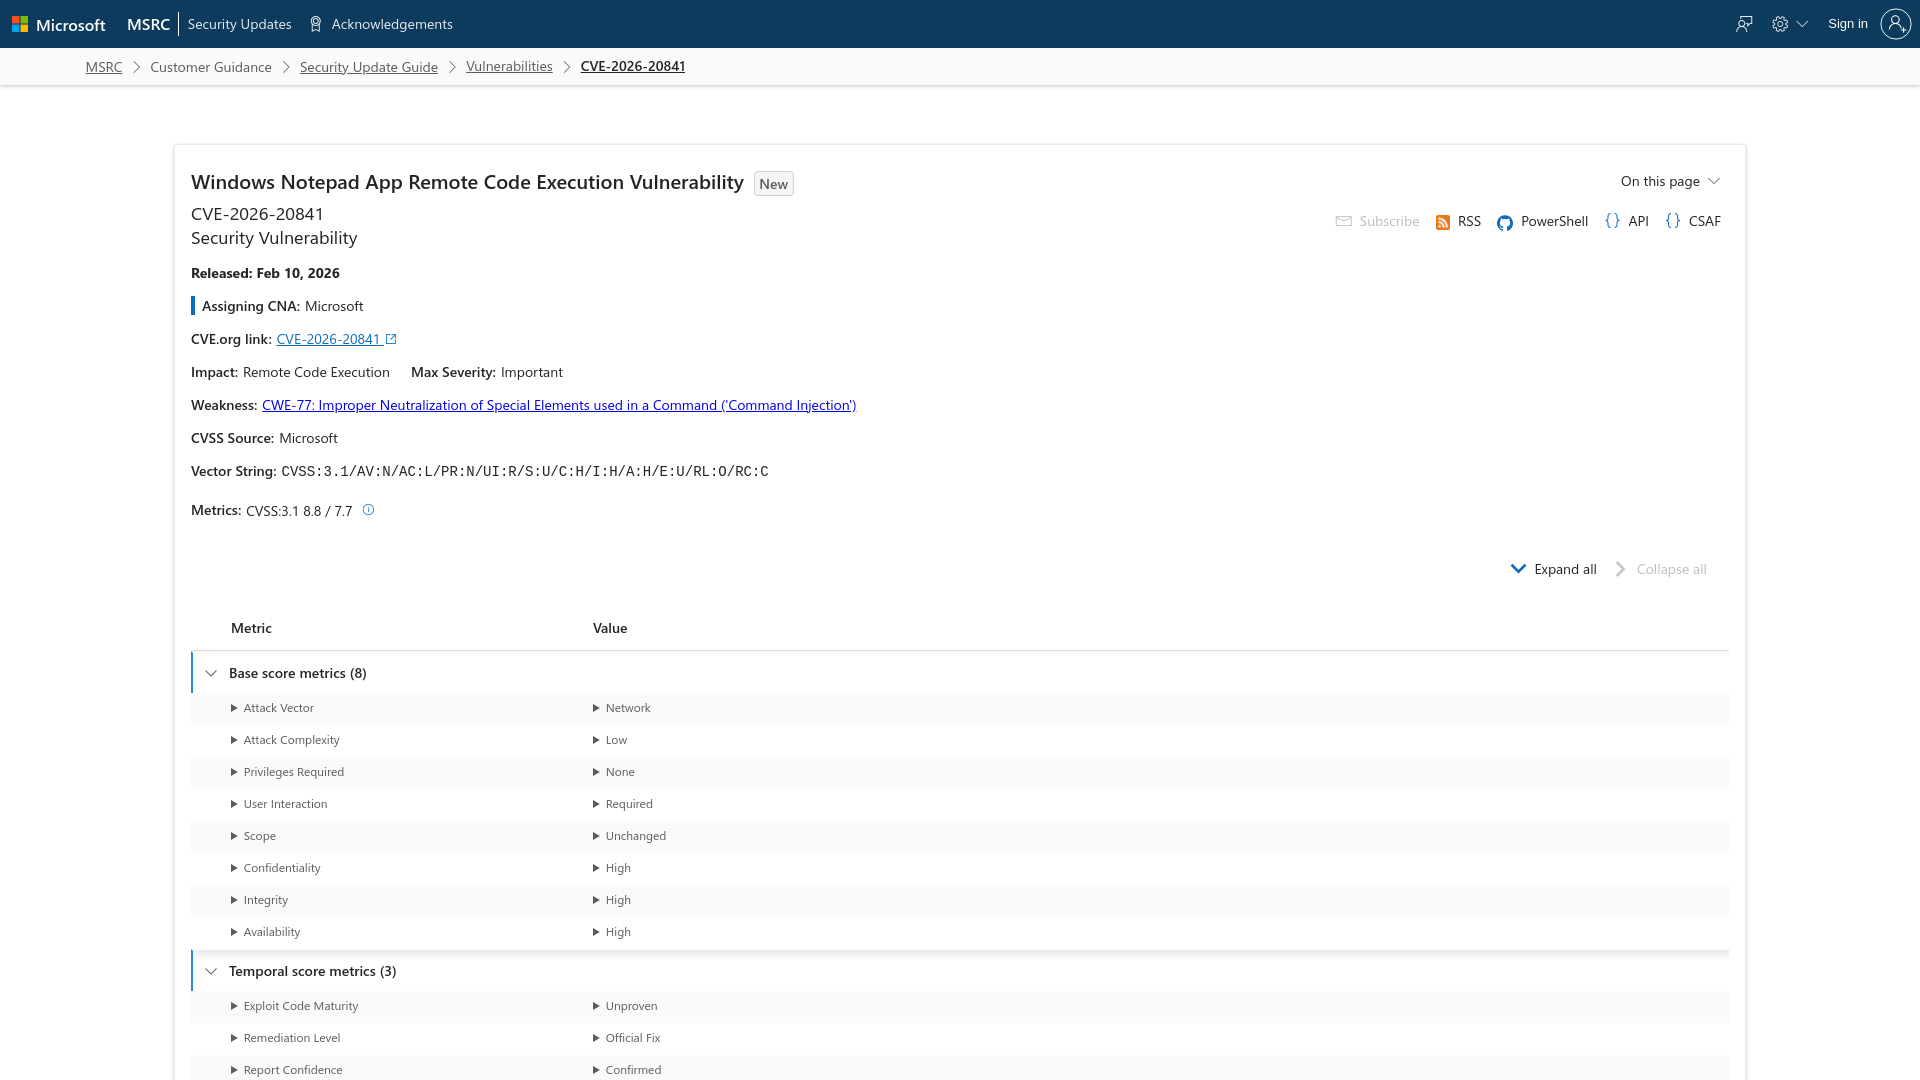This screenshot has width=1920, height=1080.
Task: Open the MSRC home from the breadcrumb
Action: (103, 66)
